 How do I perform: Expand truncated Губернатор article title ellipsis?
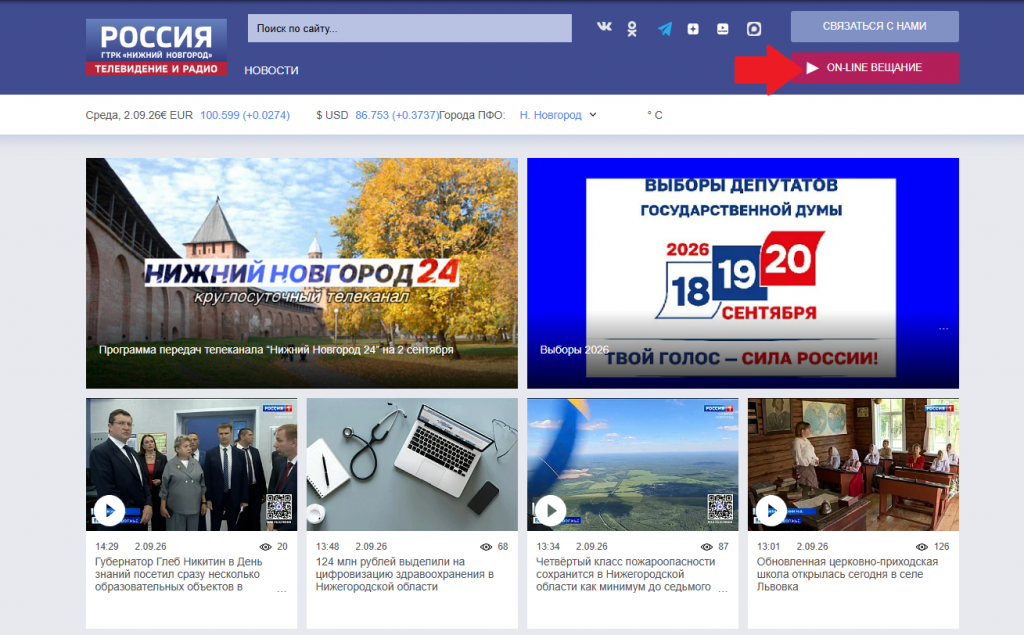(281, 589)
